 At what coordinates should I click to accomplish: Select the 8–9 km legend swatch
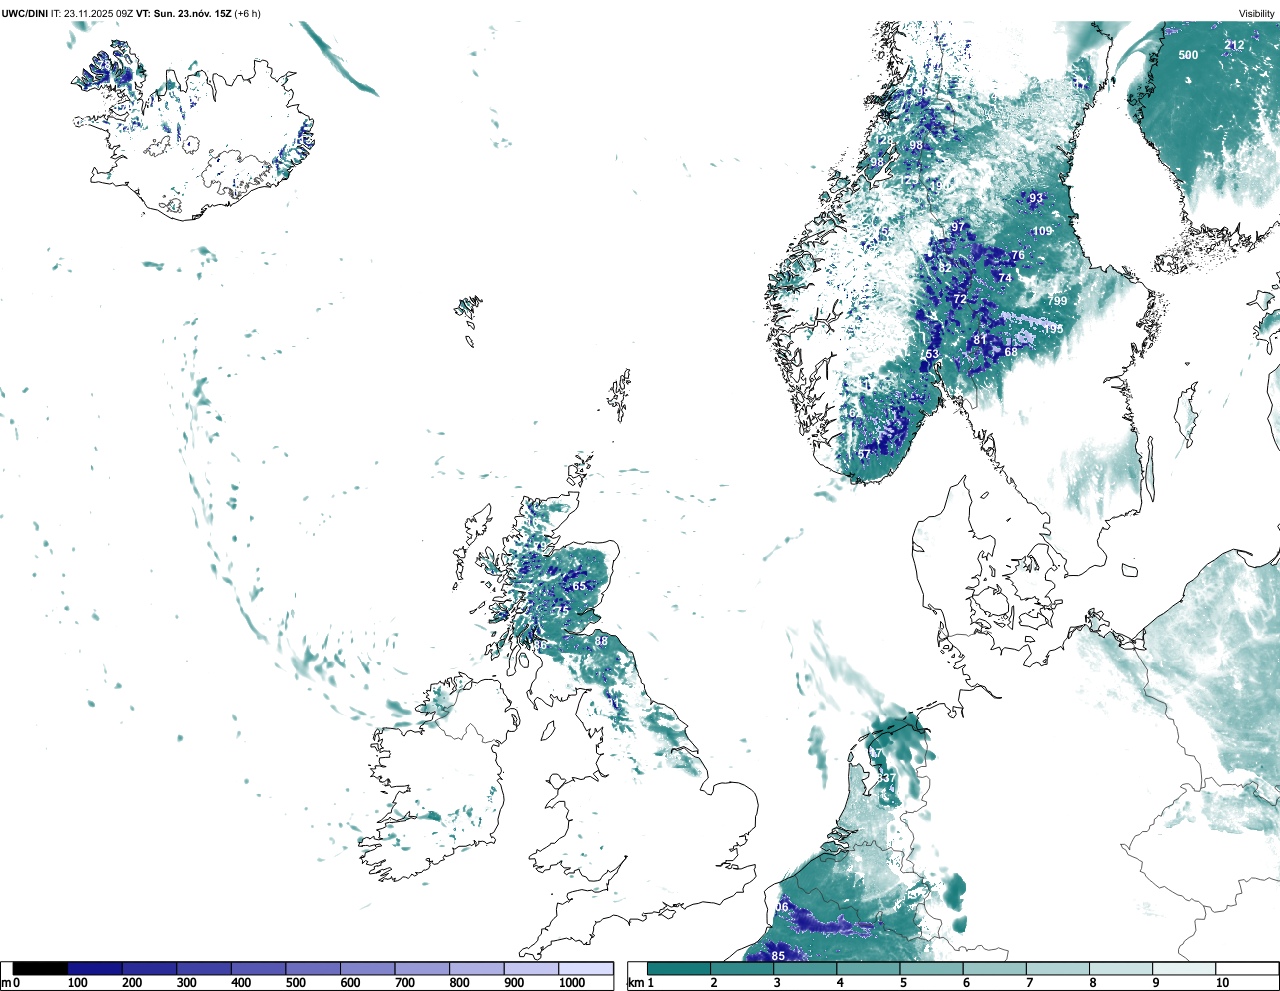pos(1120,968)
